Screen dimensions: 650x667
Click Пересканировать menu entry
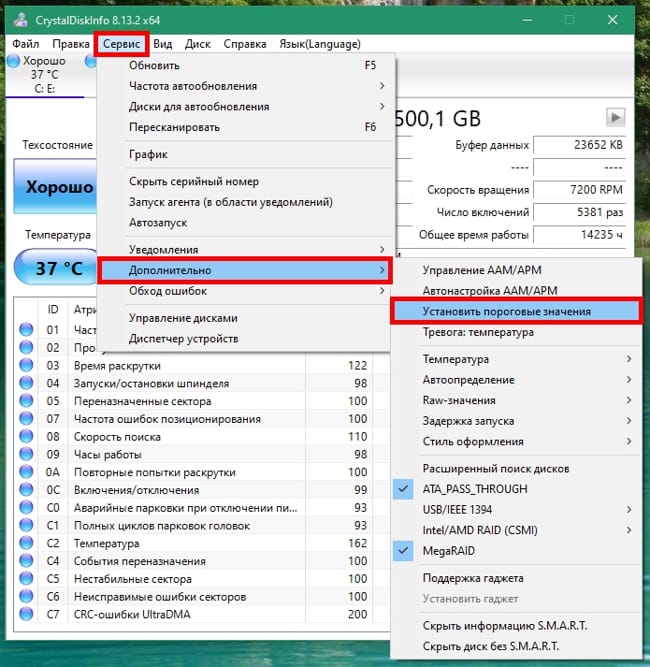point(244,127)
